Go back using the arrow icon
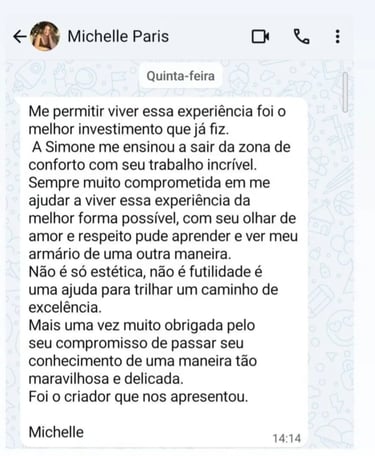 tap(20, 37)
